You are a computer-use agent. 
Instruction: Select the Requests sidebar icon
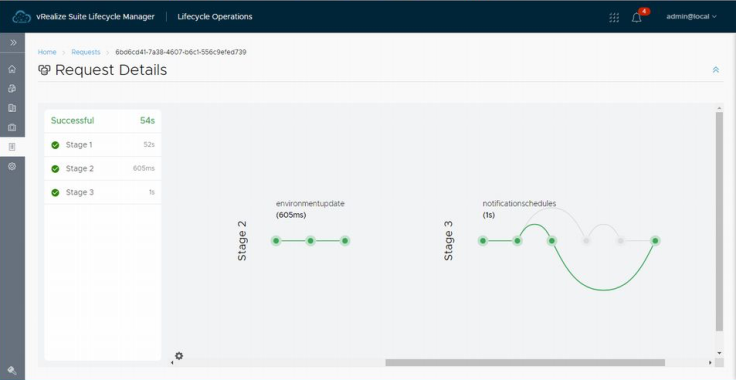click(12, 147)
